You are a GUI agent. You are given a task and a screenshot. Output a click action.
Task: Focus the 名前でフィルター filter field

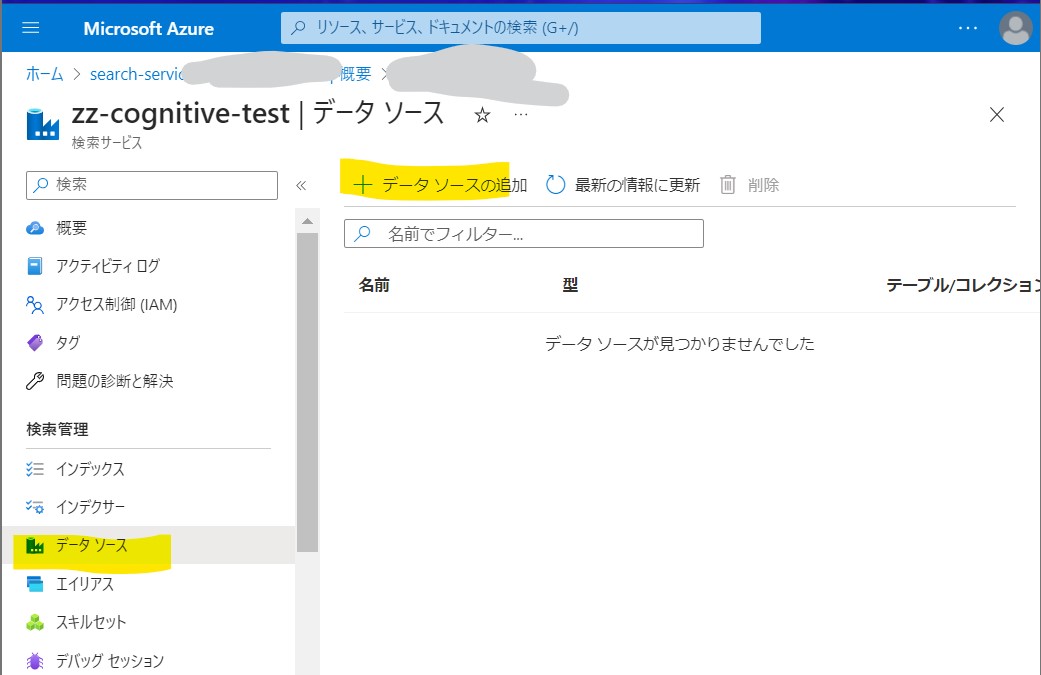click(524, 234)
